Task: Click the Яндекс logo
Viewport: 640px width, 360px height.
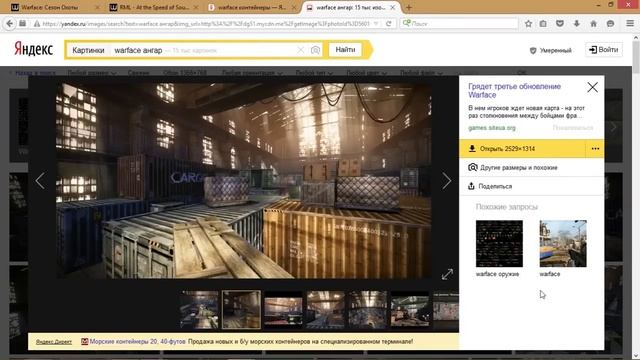Action: [x=33, y=49]
